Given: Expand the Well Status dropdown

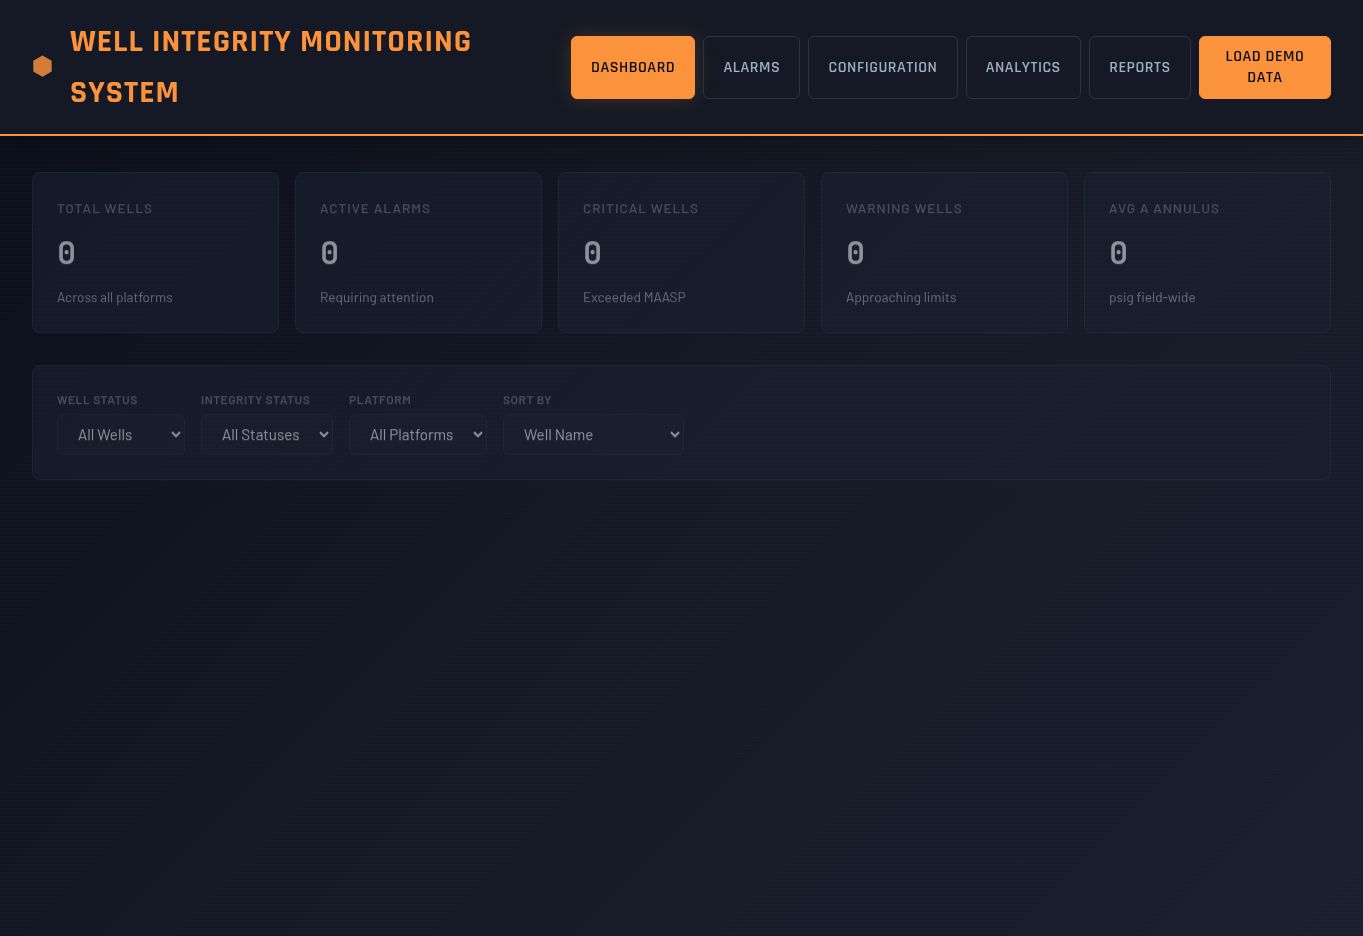Looking at the screenshot, I should click(x=121, y=435).
